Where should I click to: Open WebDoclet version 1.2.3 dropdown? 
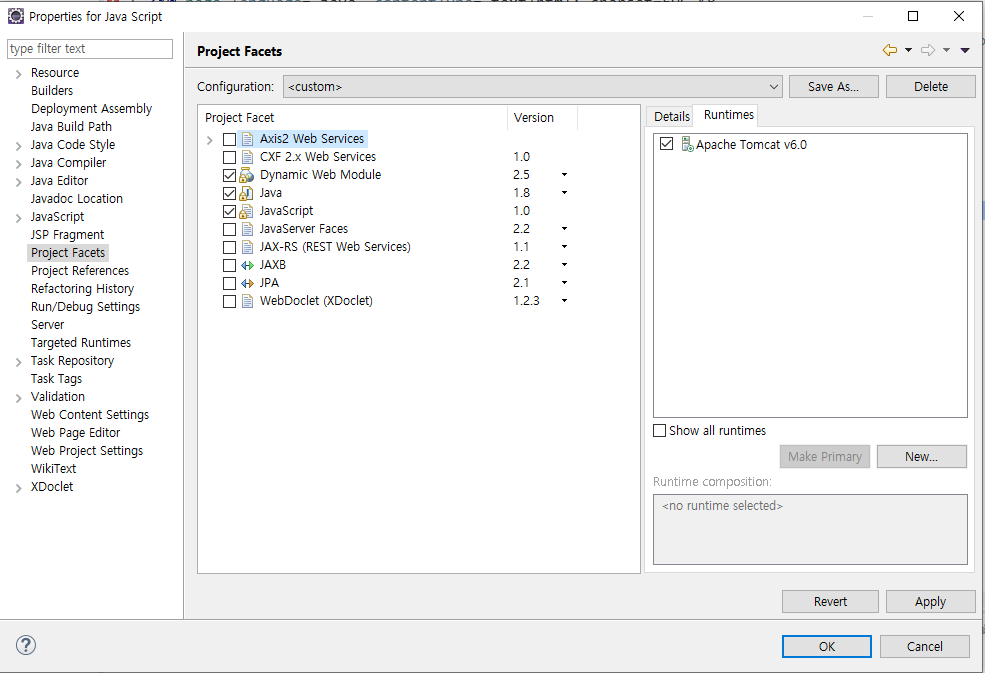point(564,301)
